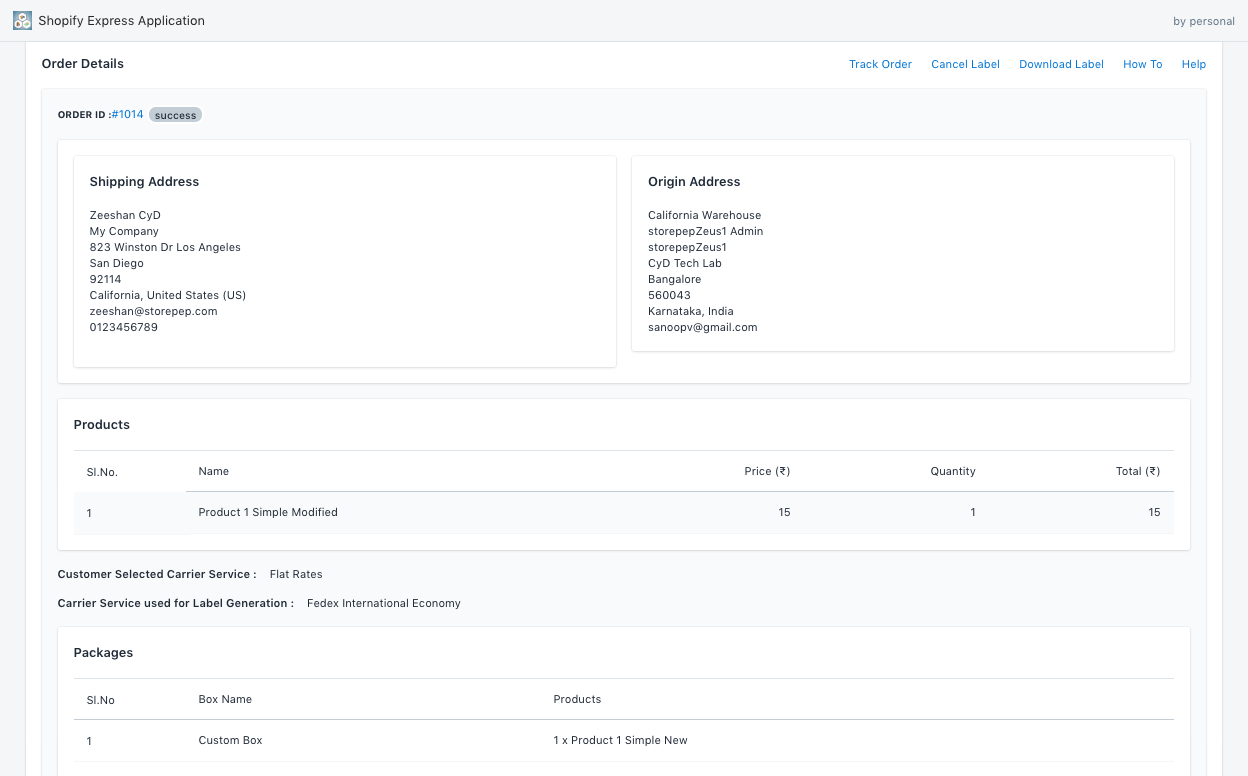The height and width of the screenshot is (776, 1248).
Task: Click the 1 x Product 1 Simple New cell
Action: (620, 740)
